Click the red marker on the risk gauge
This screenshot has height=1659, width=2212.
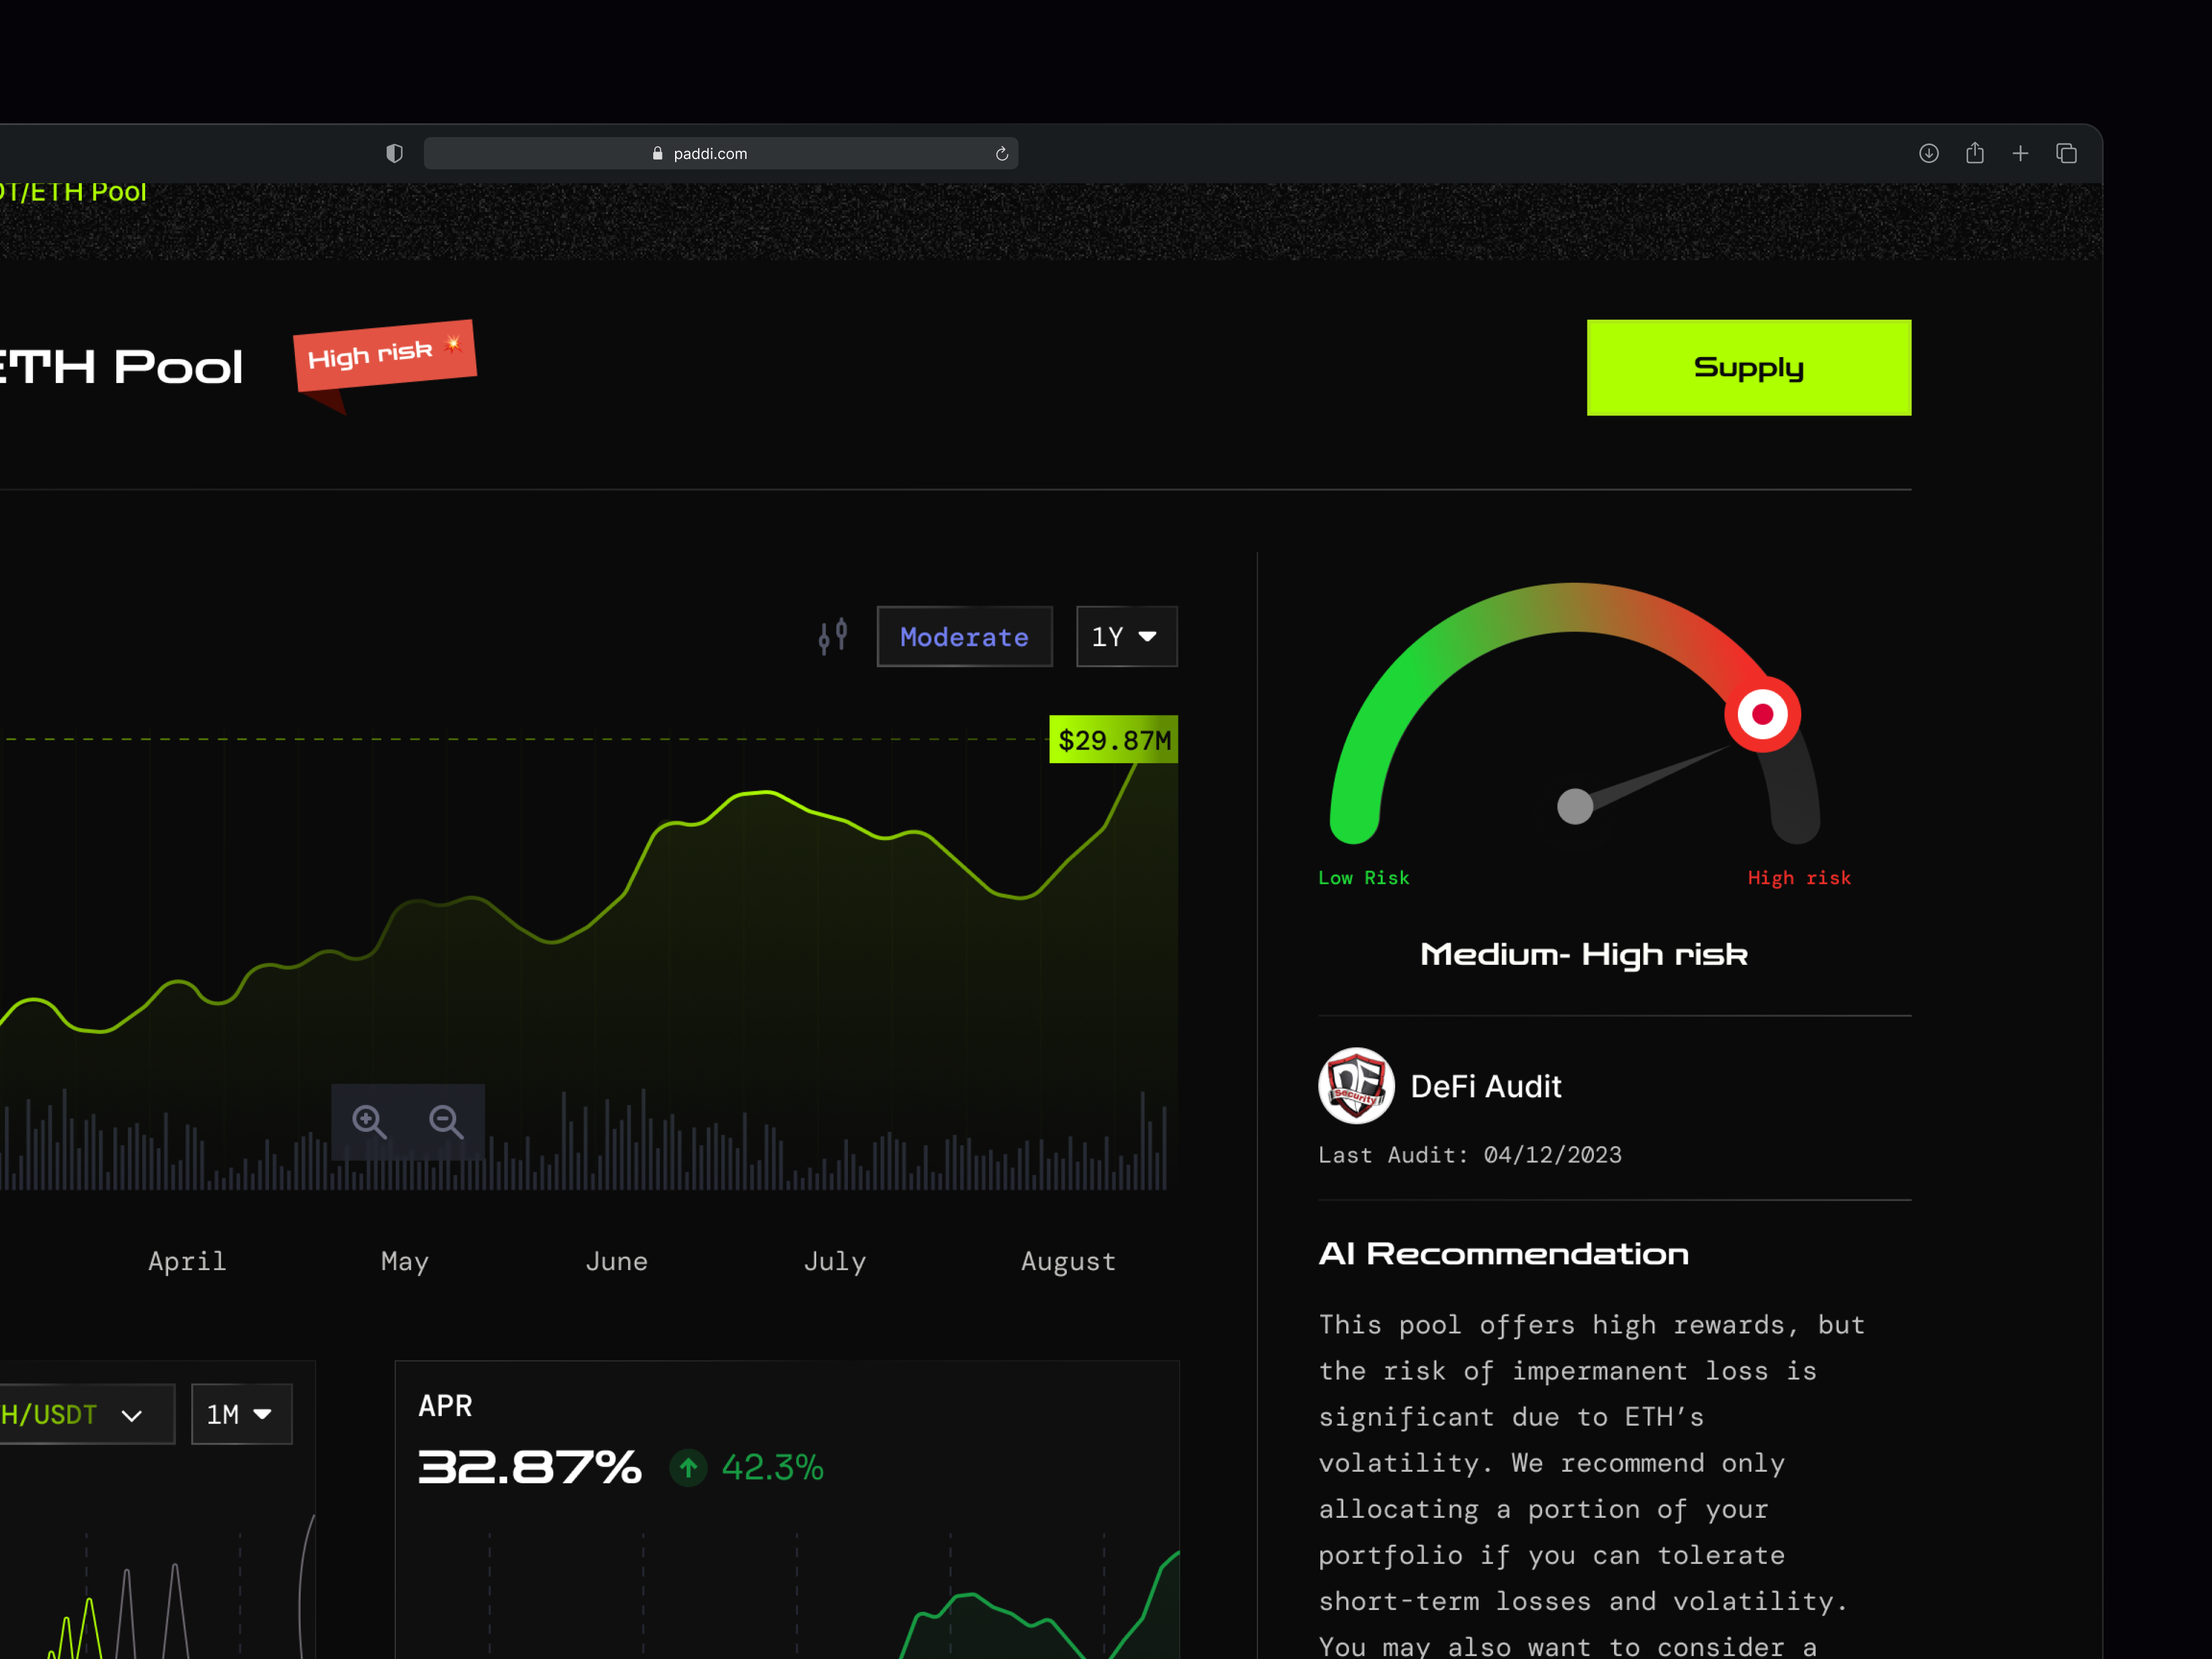click(x=1763, y=714)
